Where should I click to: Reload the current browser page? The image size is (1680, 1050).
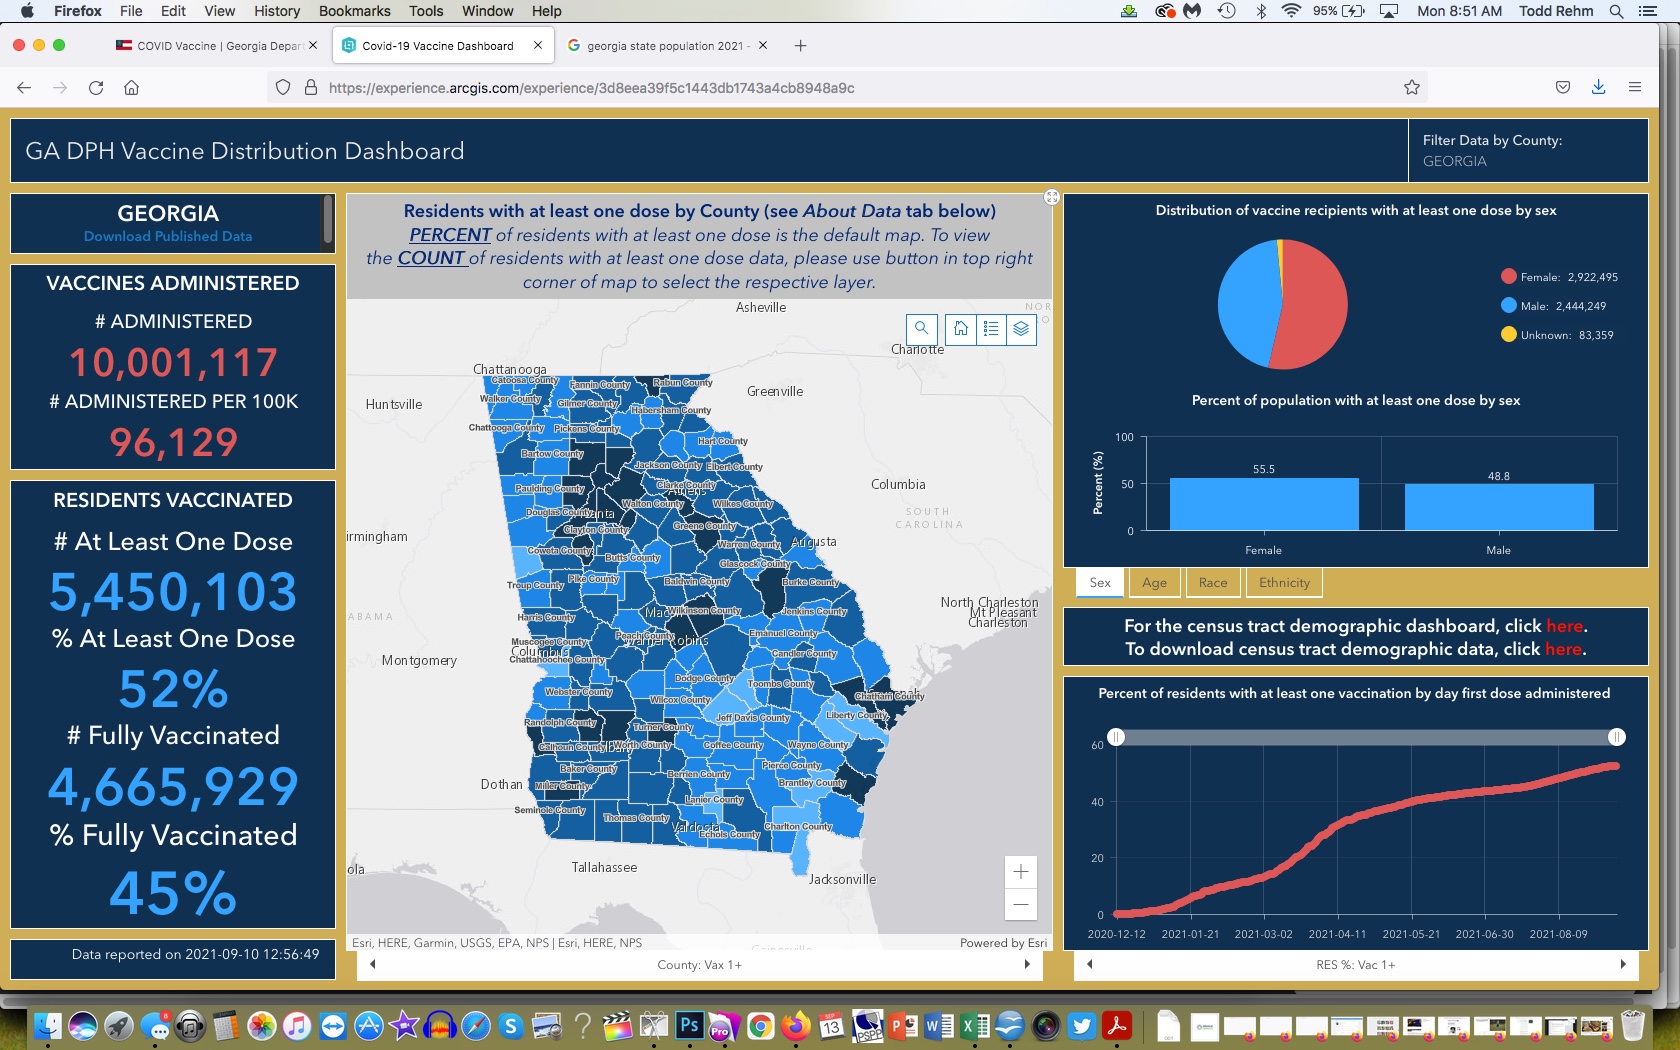[96, 88]
